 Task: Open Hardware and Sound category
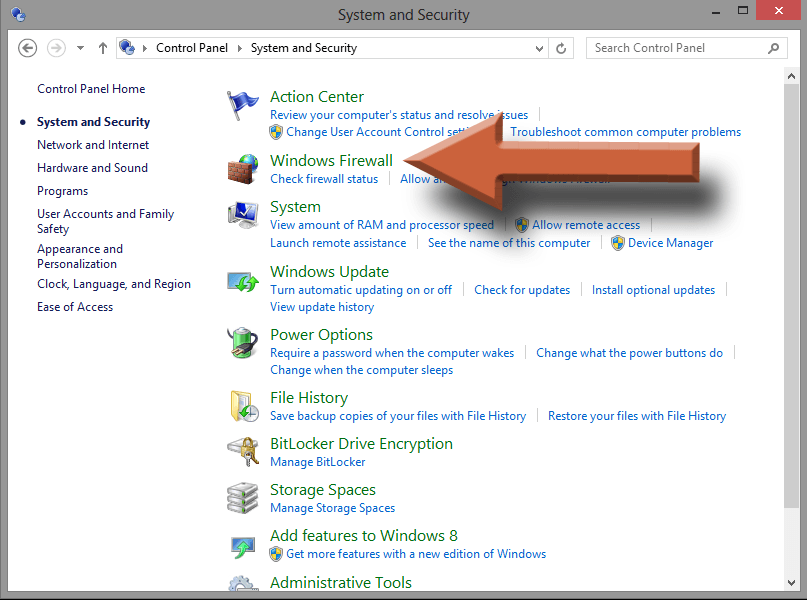(x=92, y=168)
